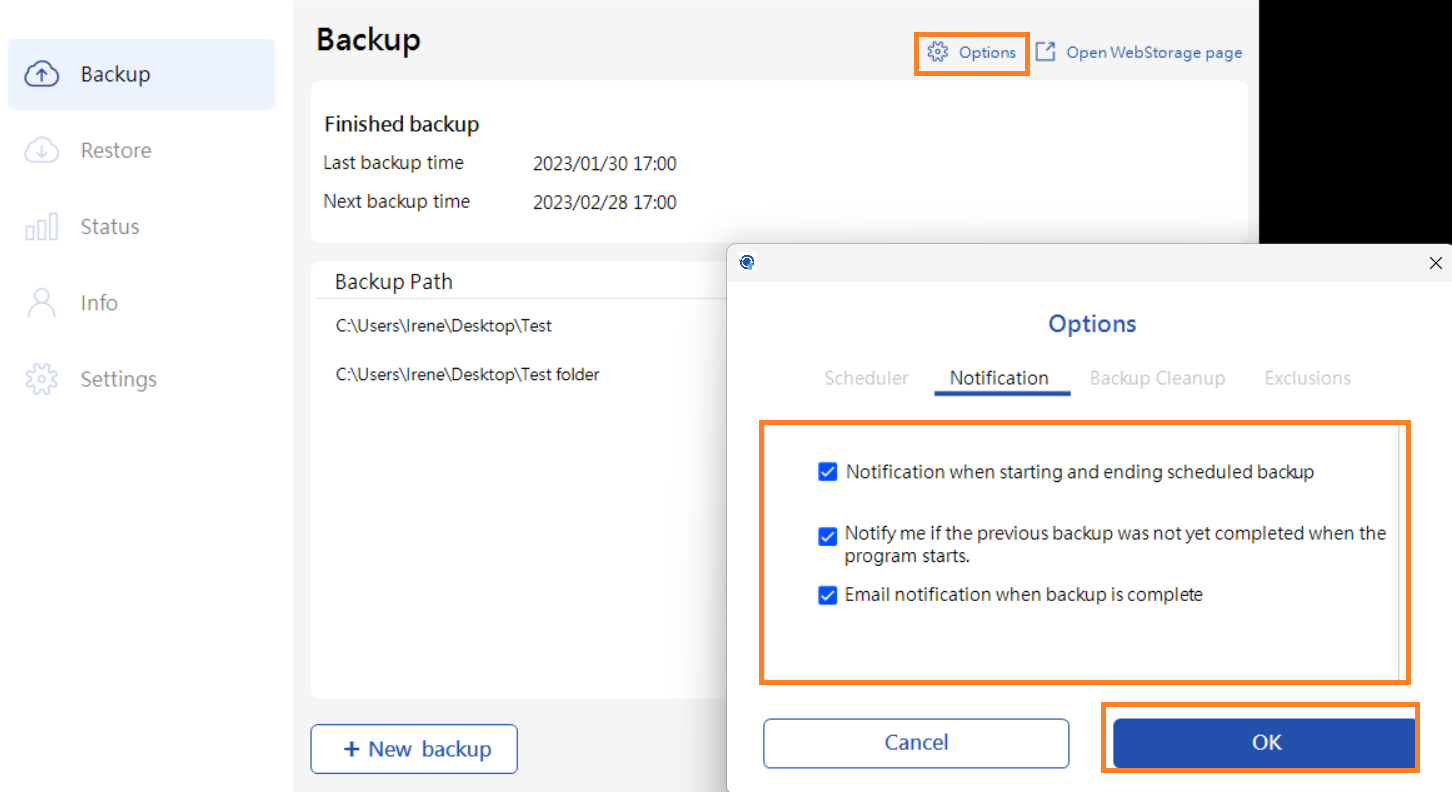Go to the Exclusions tab
This screenshot has width=1452, height=792.
(x=1307, y=378)
